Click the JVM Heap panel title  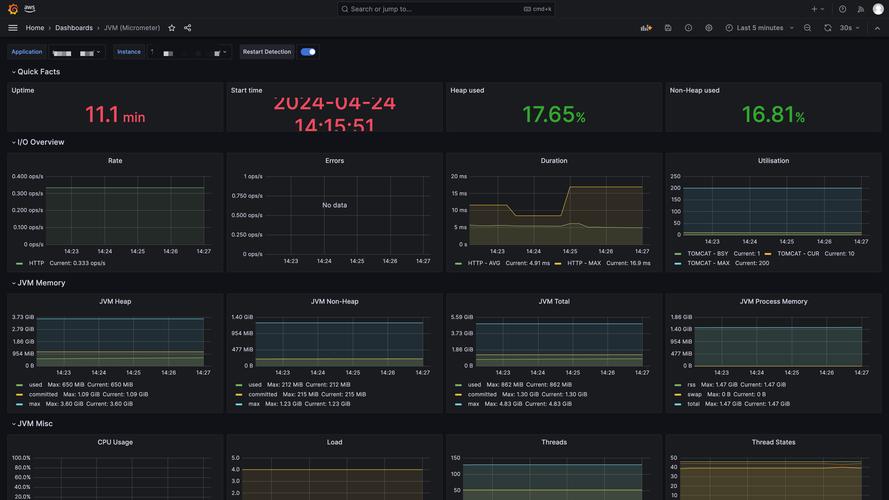115,302
